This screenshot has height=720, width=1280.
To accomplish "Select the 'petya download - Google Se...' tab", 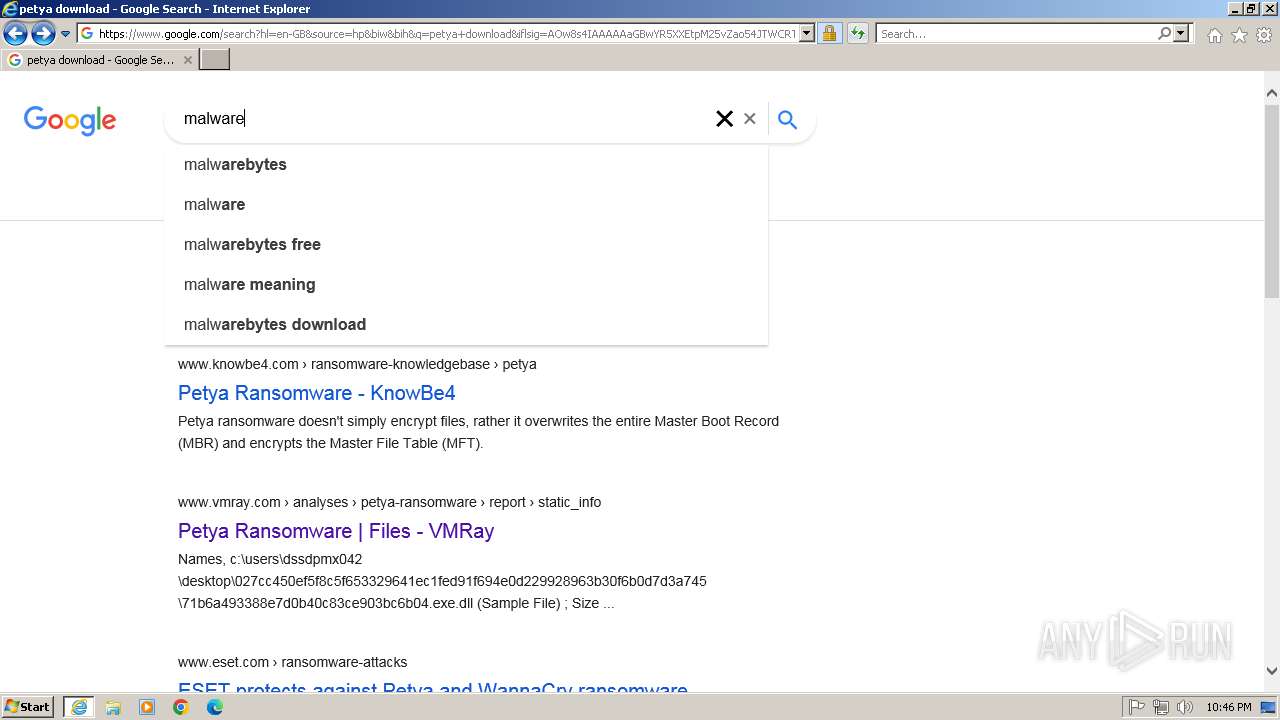I will pyautogui.click(x=100, y=60).
